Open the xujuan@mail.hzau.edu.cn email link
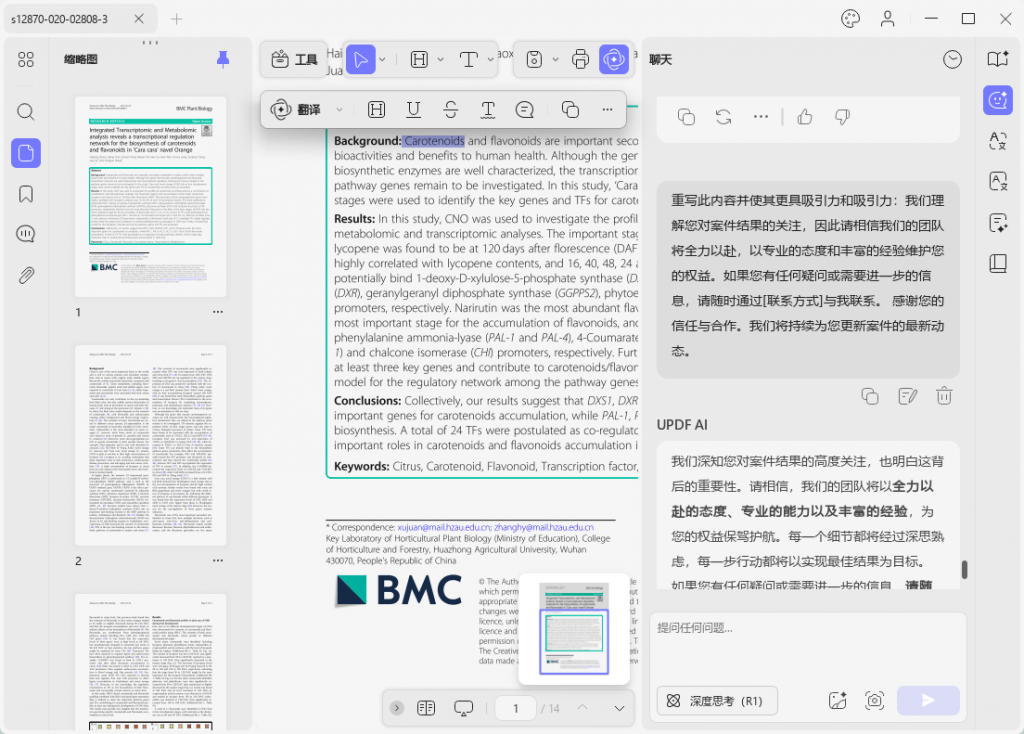1024x734 pixels. pos(444,527)
